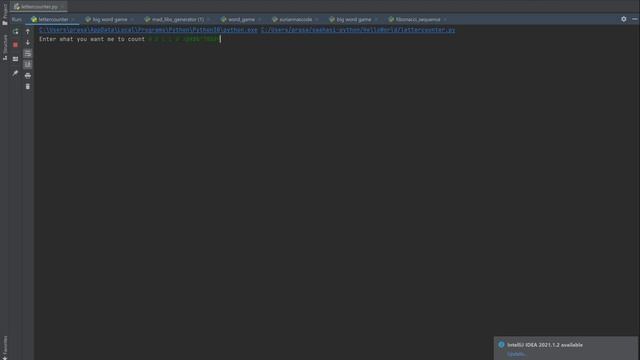This screenshot has width=640, height=360.
Task: Stop the running process (red square)
Action: [x=16, y=45]
